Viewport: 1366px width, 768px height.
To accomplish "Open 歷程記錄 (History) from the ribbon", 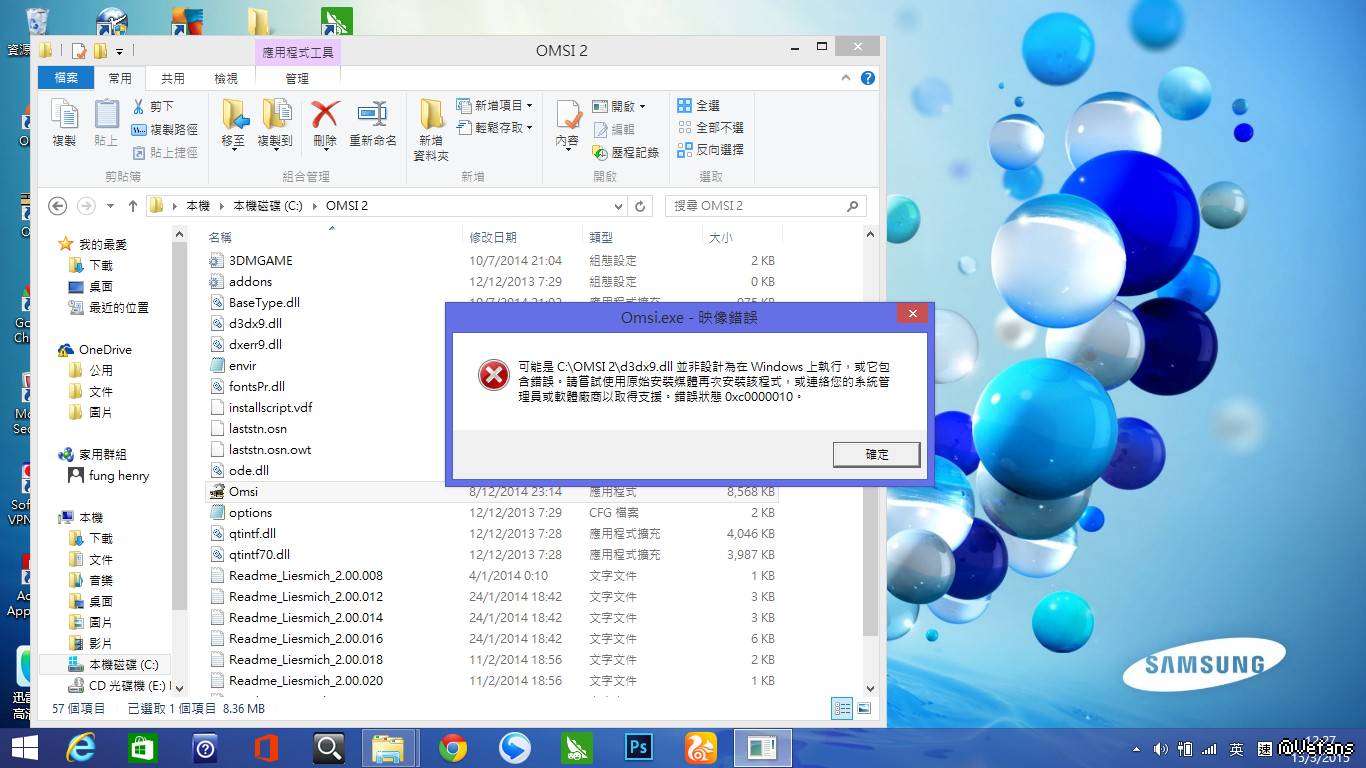I will [626, 152].
